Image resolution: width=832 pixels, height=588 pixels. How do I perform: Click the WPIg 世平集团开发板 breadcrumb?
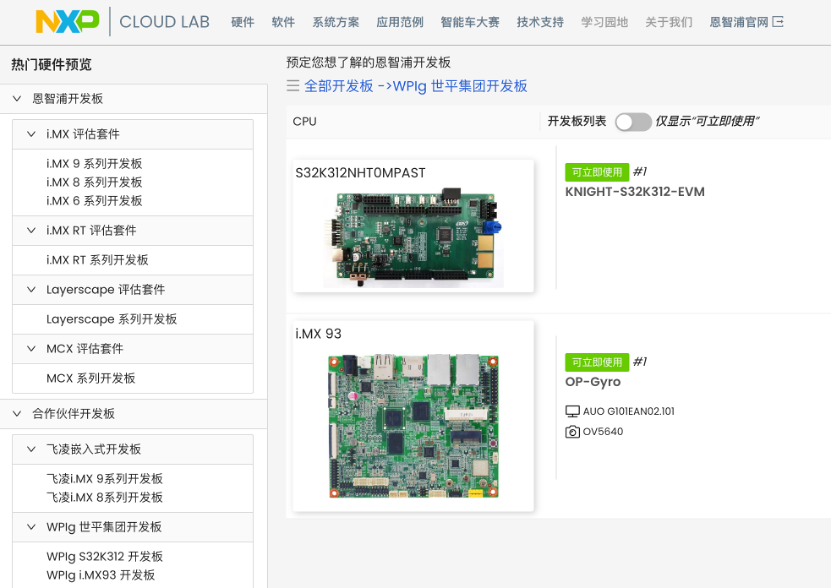click(x=460, y=86)
